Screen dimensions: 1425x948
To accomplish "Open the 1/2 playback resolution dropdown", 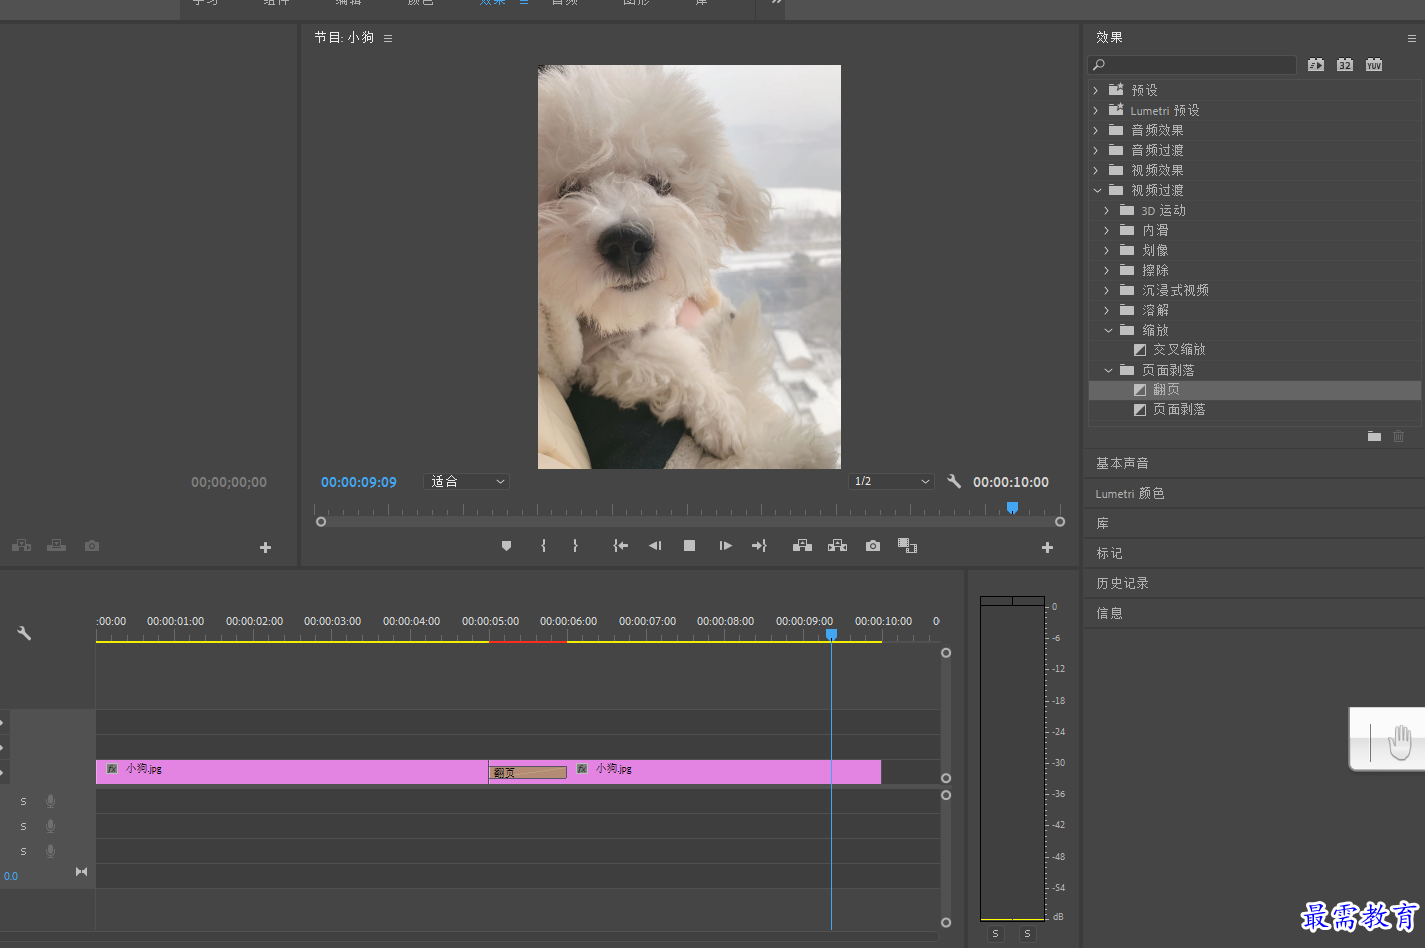I will tap(891, 481).
